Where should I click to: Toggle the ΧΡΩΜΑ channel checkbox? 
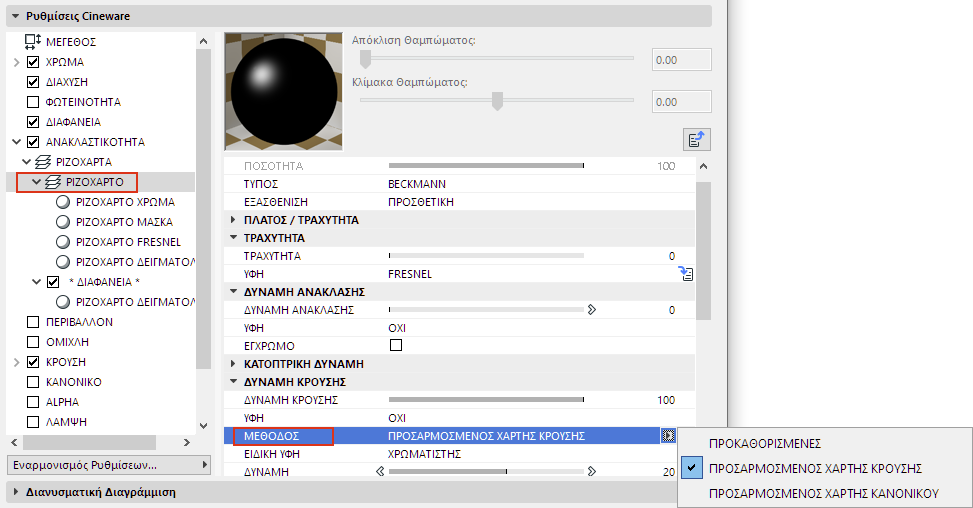(33, 62)
